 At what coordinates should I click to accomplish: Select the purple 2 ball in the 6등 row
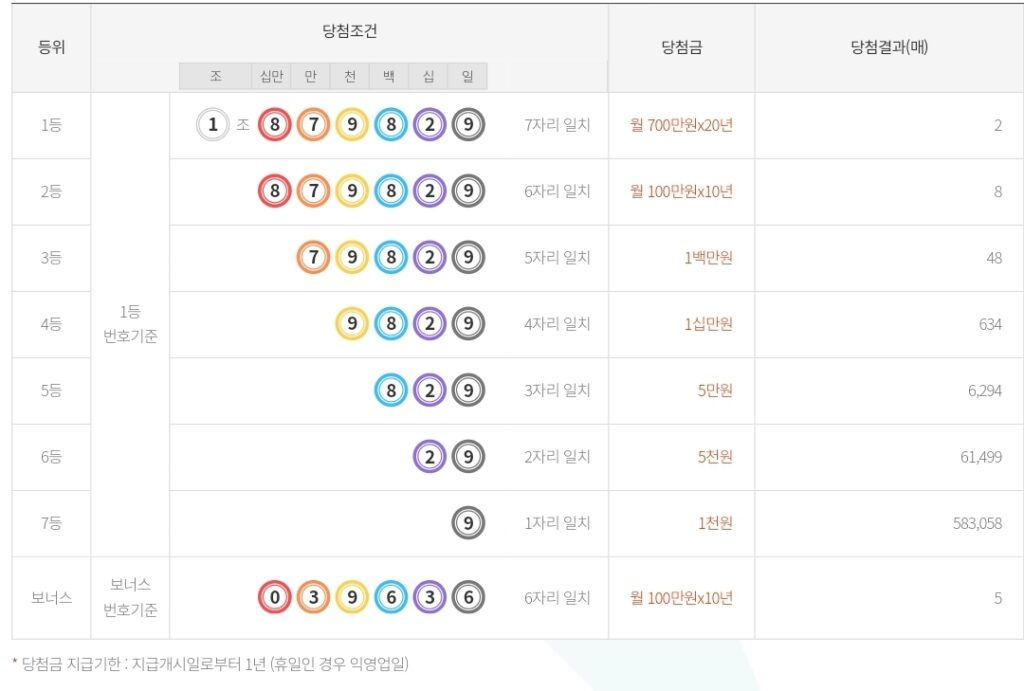(430, 457)
